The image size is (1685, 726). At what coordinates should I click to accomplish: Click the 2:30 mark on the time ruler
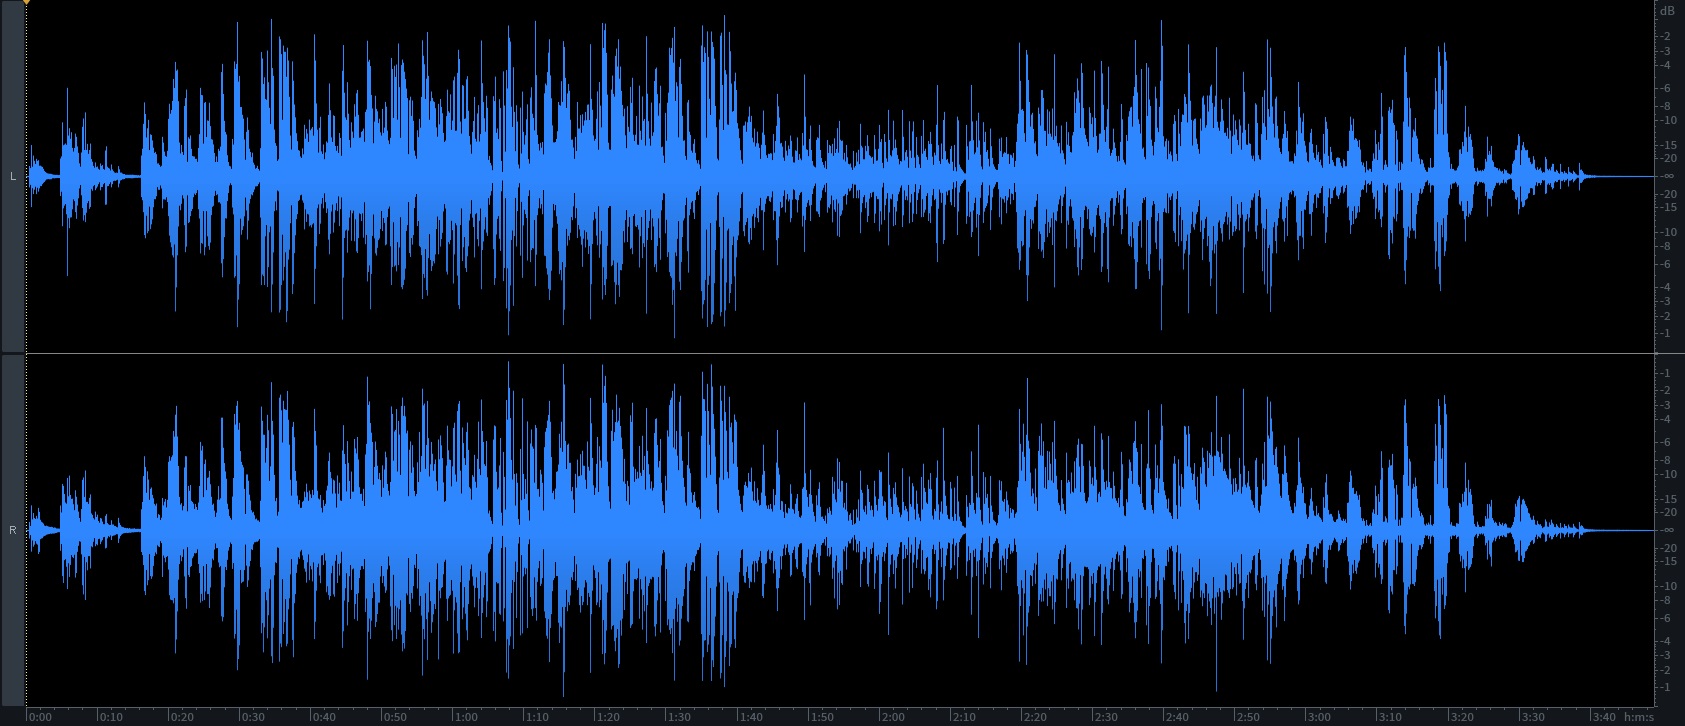pyautogui.click(x=1106, y=717)
